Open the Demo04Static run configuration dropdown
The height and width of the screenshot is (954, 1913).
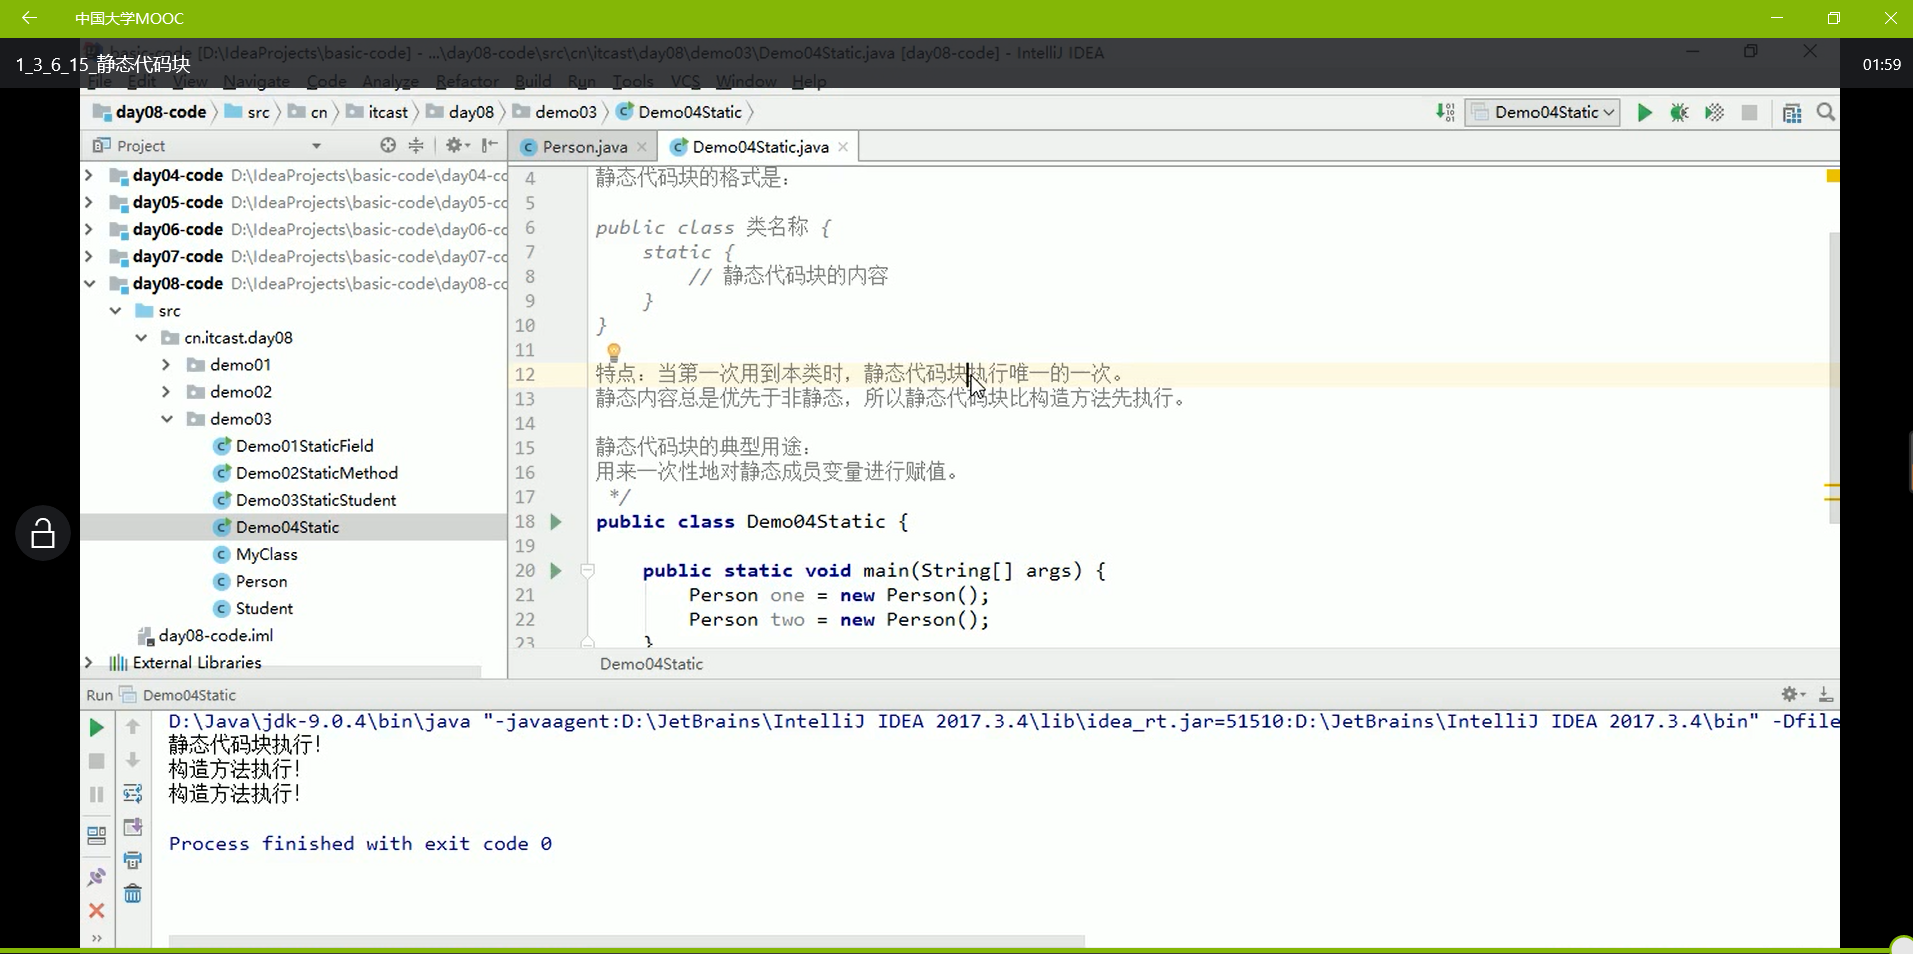[x=1542, y=112]
